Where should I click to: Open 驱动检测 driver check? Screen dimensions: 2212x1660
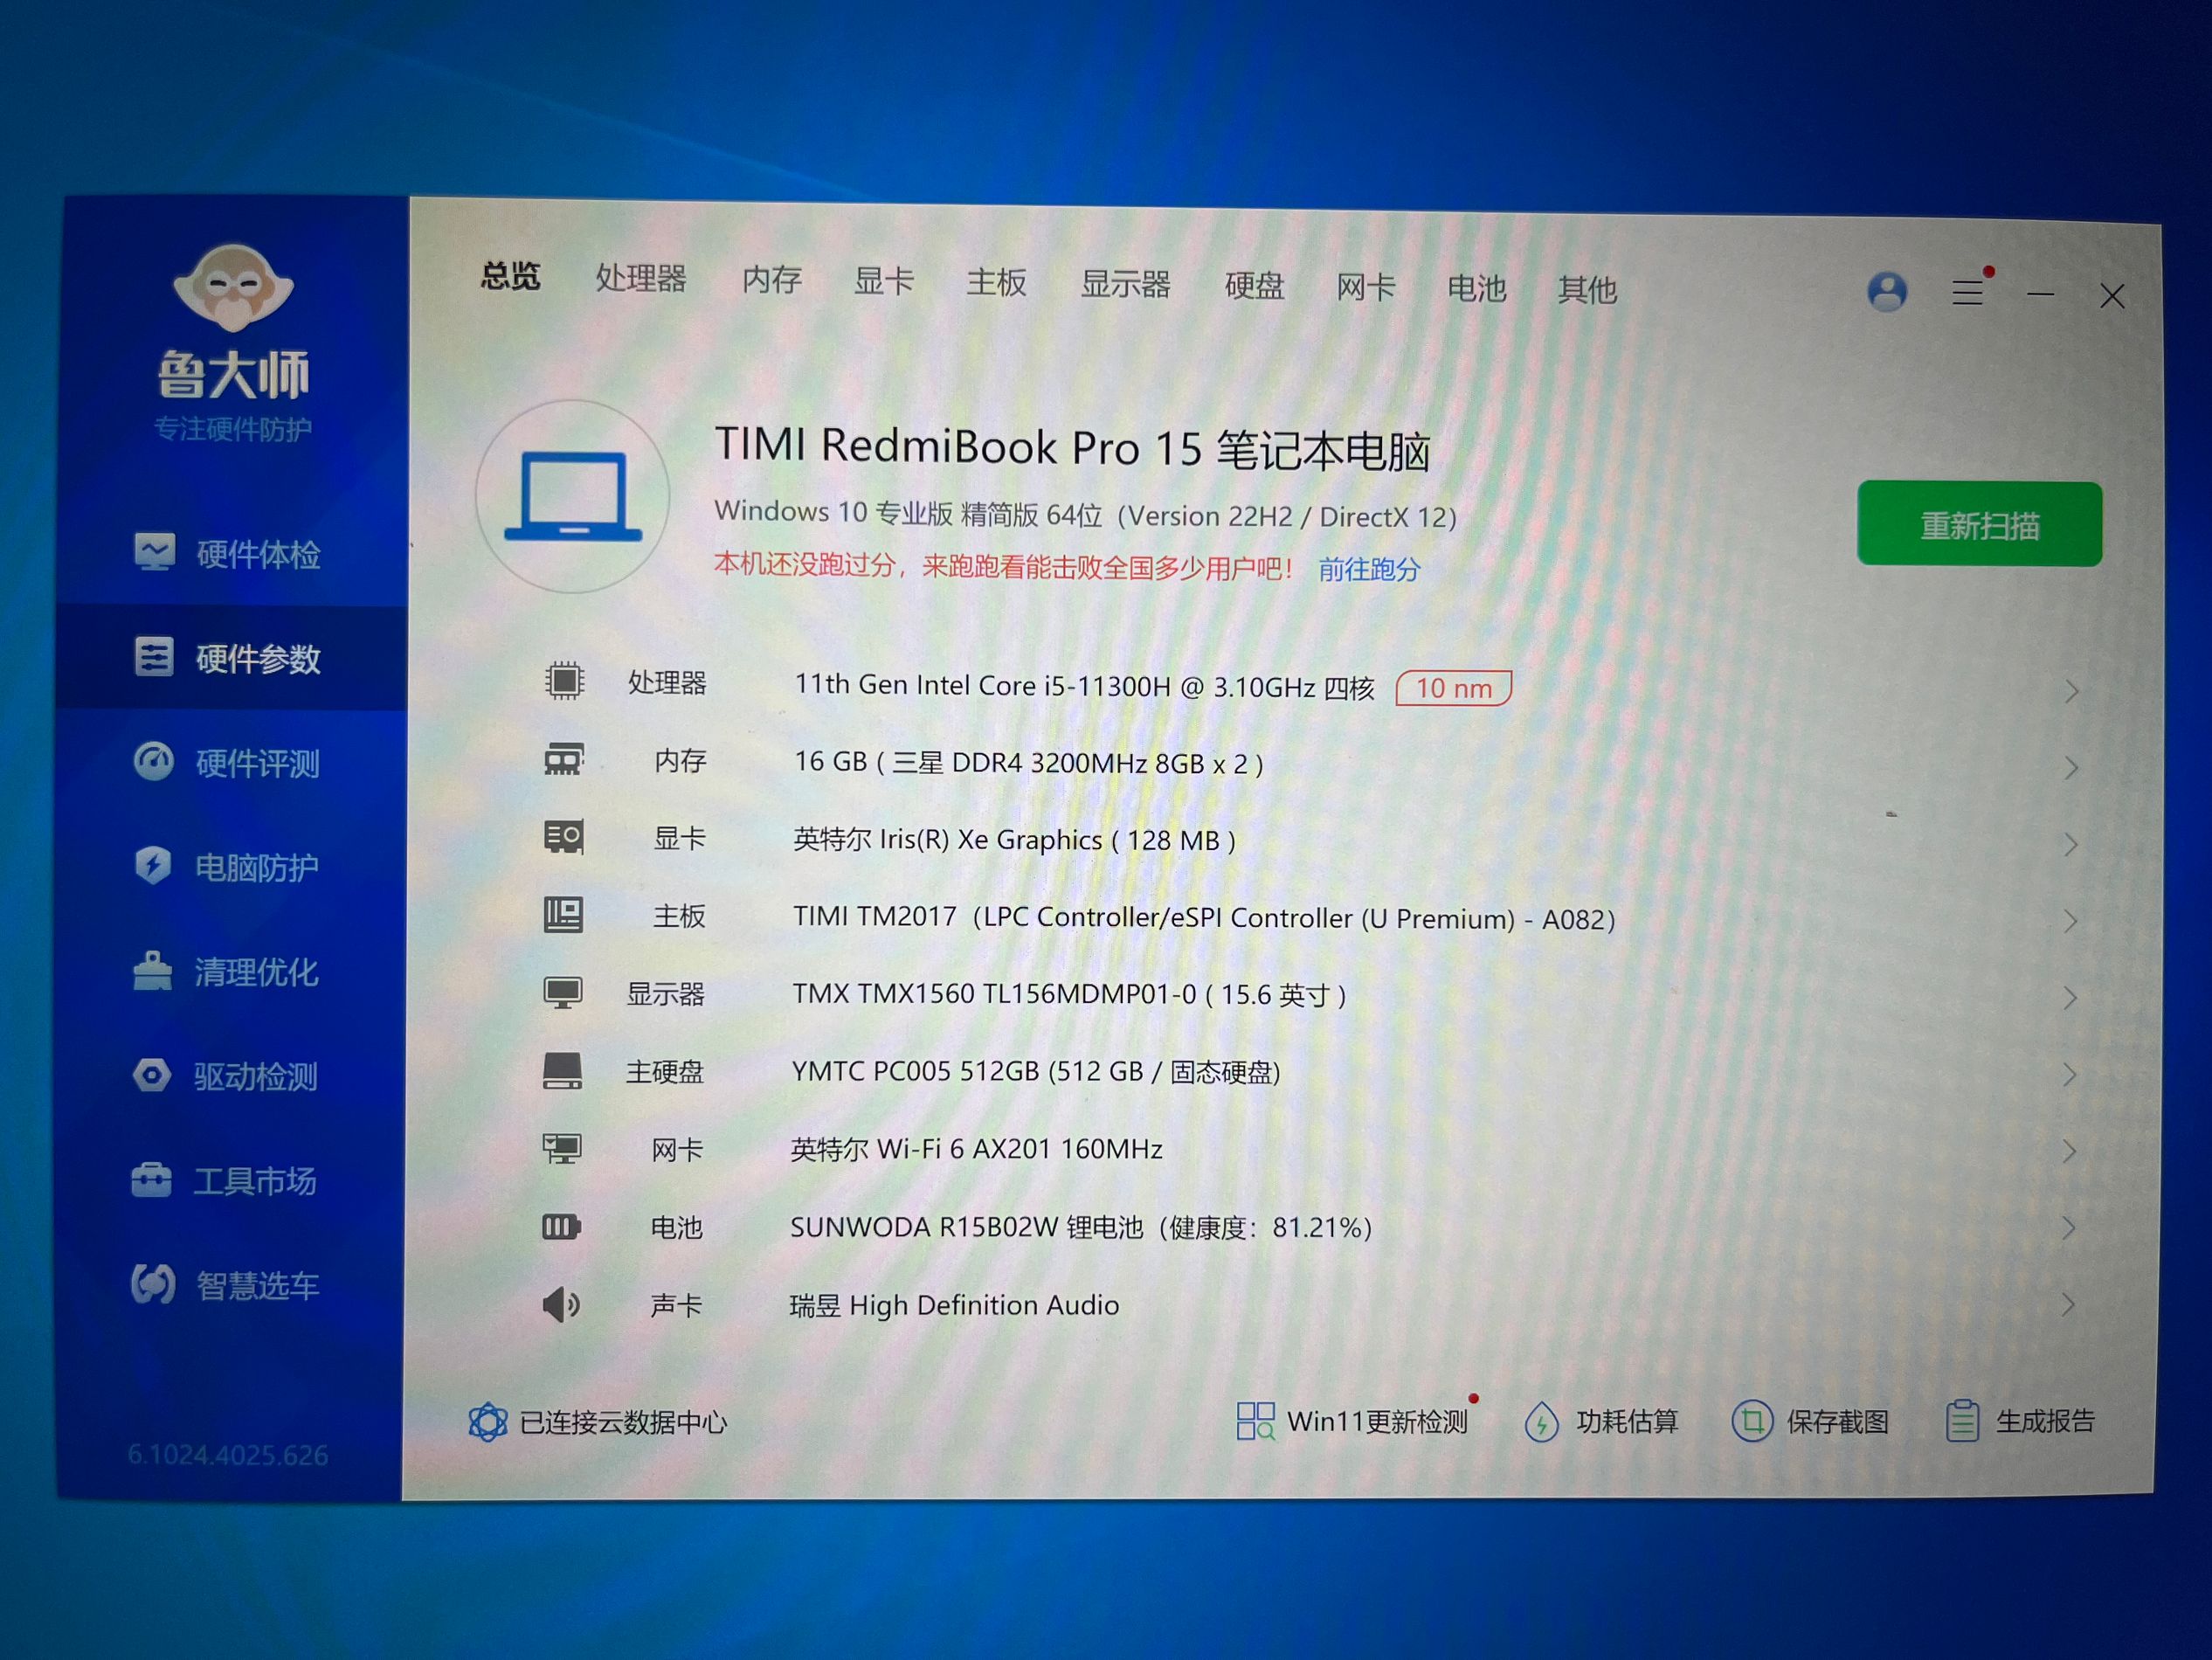225,1076
